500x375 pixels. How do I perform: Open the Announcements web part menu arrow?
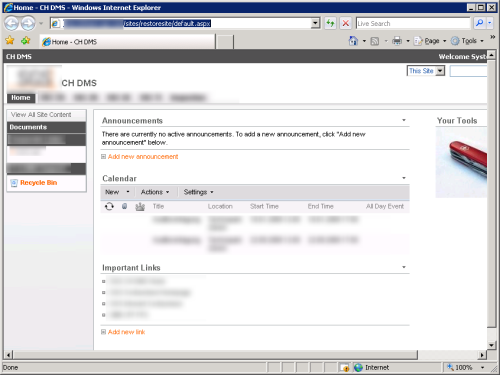click(404, 120)
